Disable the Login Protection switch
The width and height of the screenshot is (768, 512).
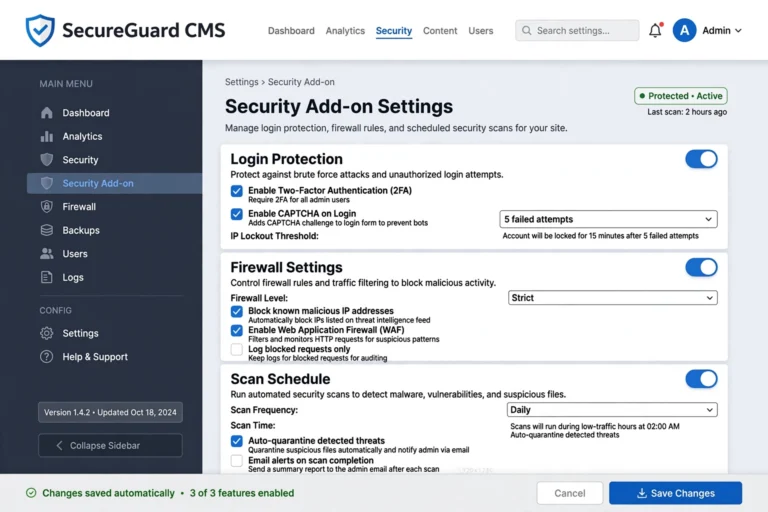click(x=701, y=159)
